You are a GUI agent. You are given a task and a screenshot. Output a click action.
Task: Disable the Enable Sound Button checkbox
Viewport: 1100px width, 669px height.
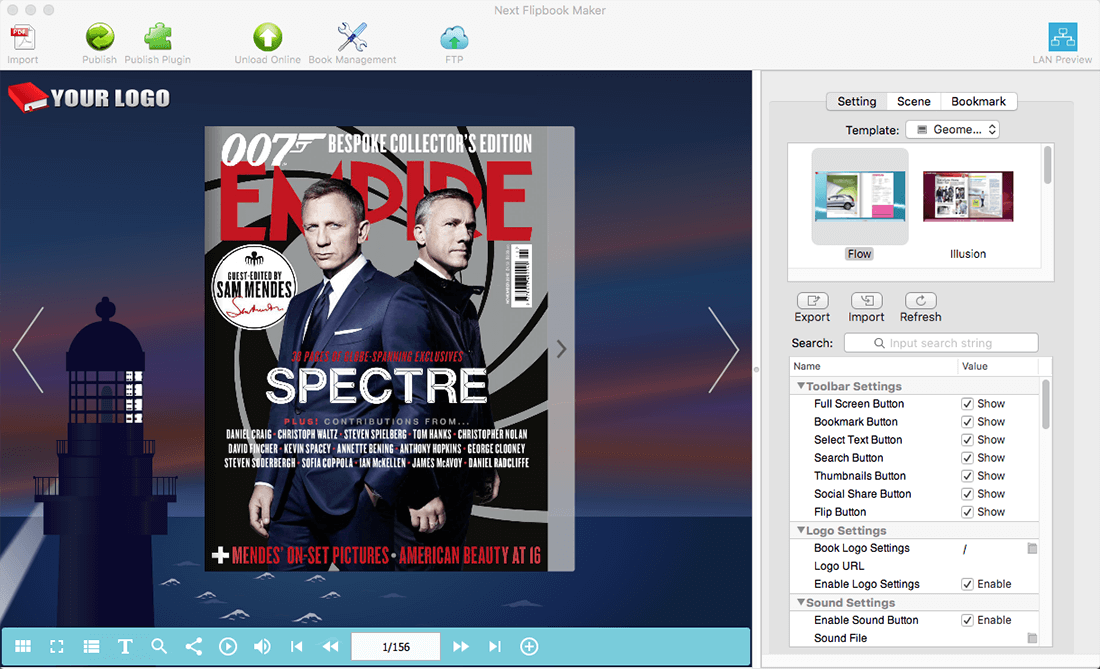click(x=967, y=620)
